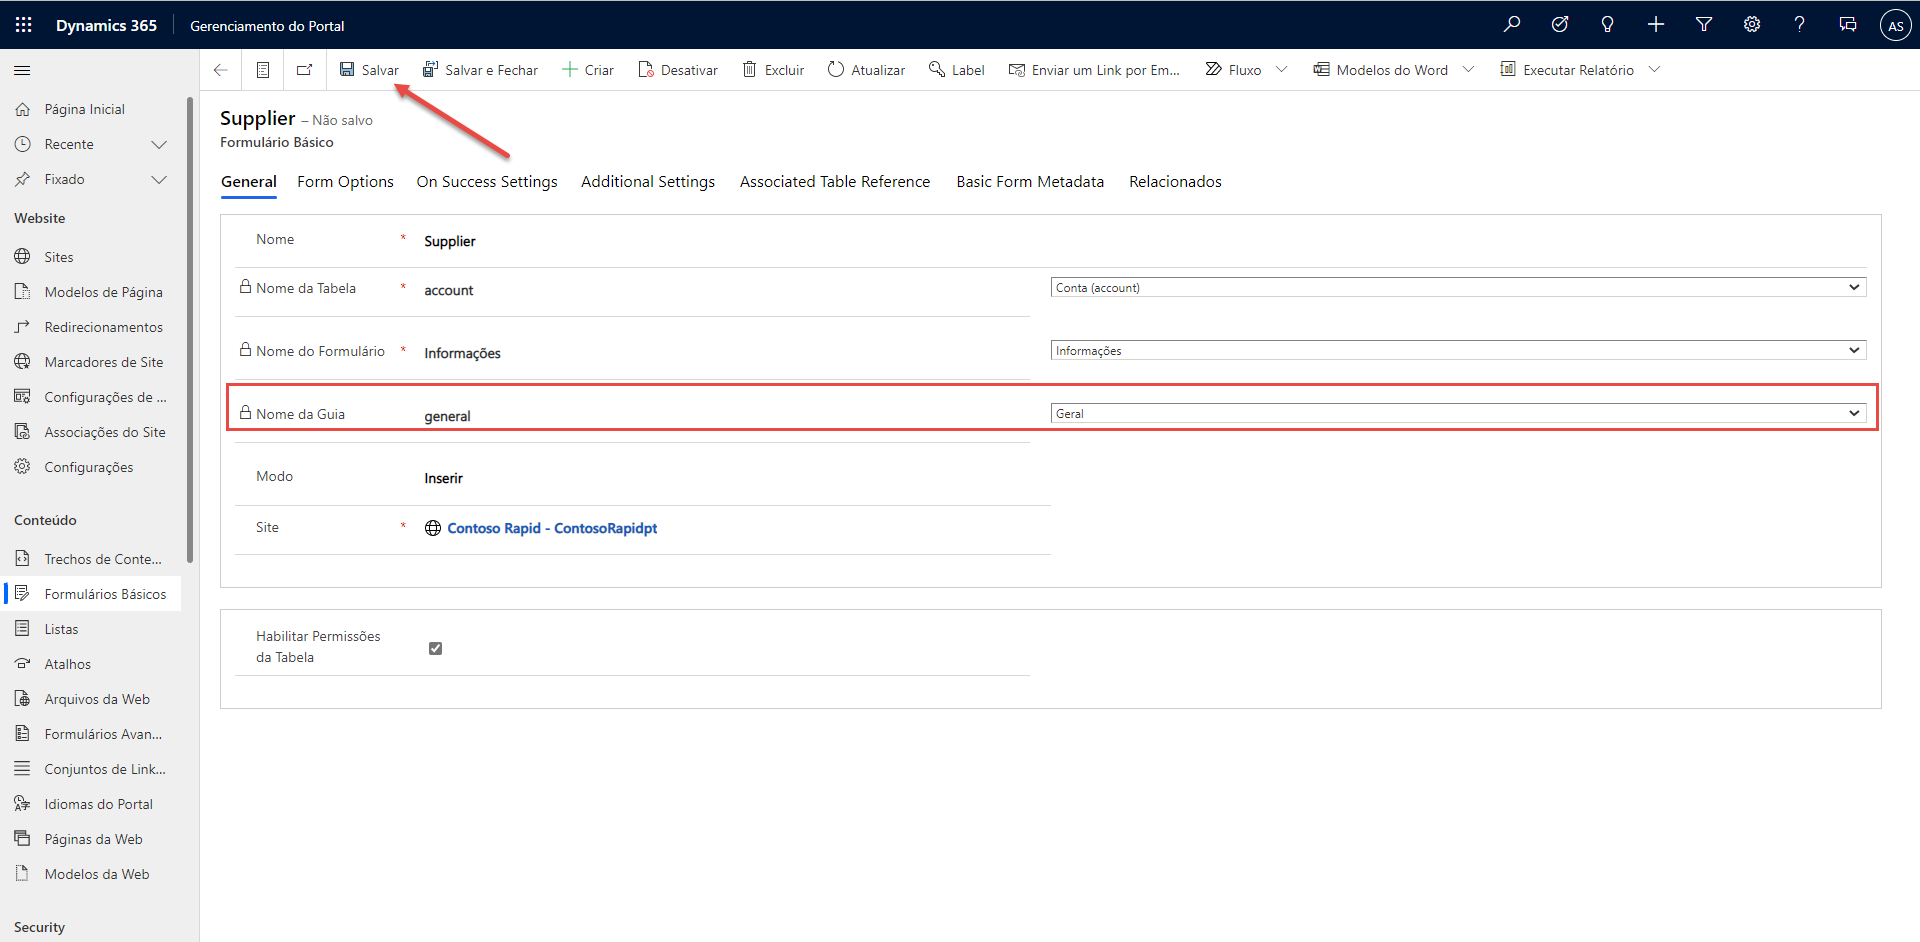Image resolution: width=1920 pixels, height=942 pixels.
Task: Open Associações do Site in sidebar
Action: click(x=92, y=433)
